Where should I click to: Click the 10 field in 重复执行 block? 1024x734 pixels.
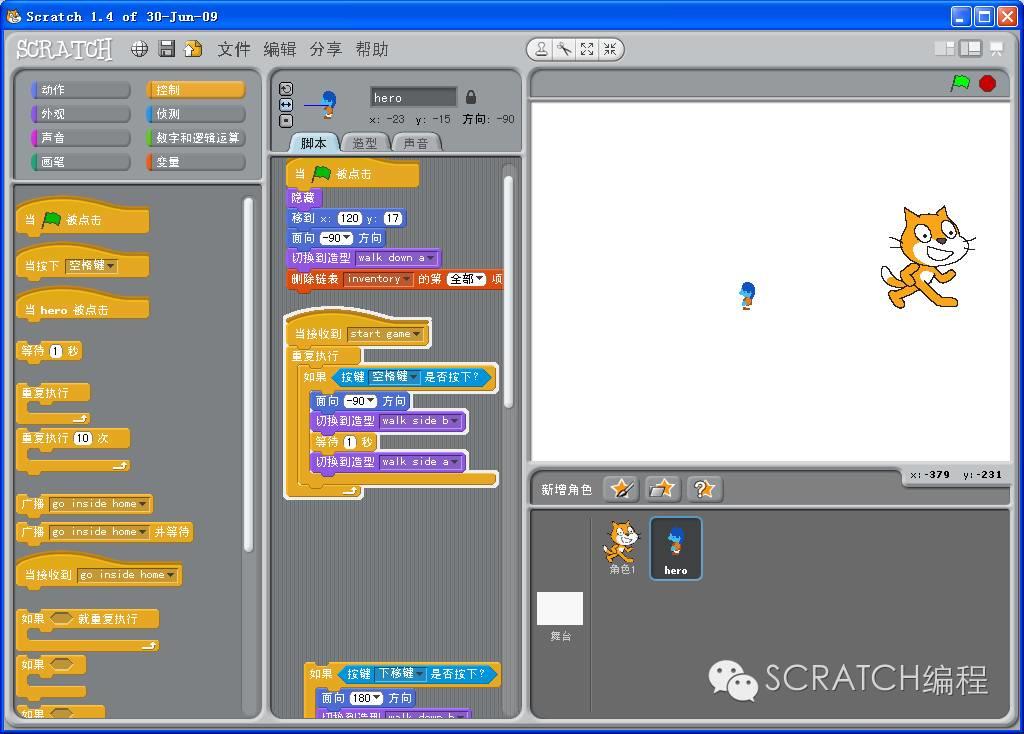(82, 438)
